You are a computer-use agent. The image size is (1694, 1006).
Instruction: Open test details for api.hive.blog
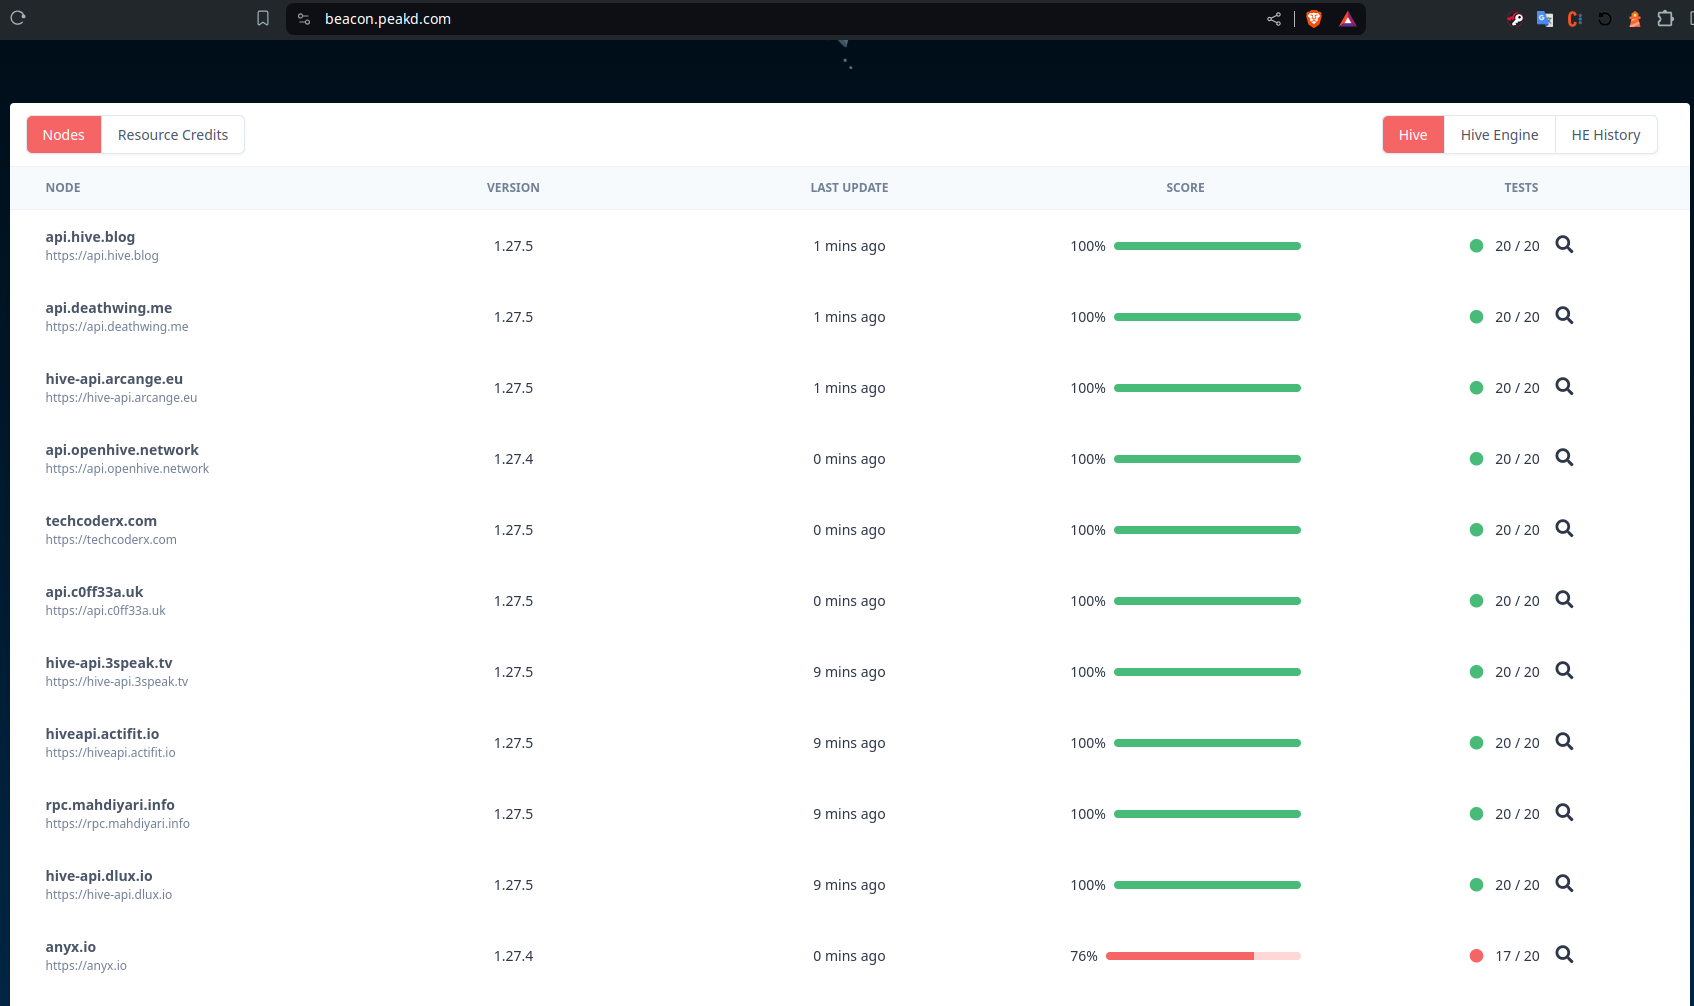click(1564, 245)
